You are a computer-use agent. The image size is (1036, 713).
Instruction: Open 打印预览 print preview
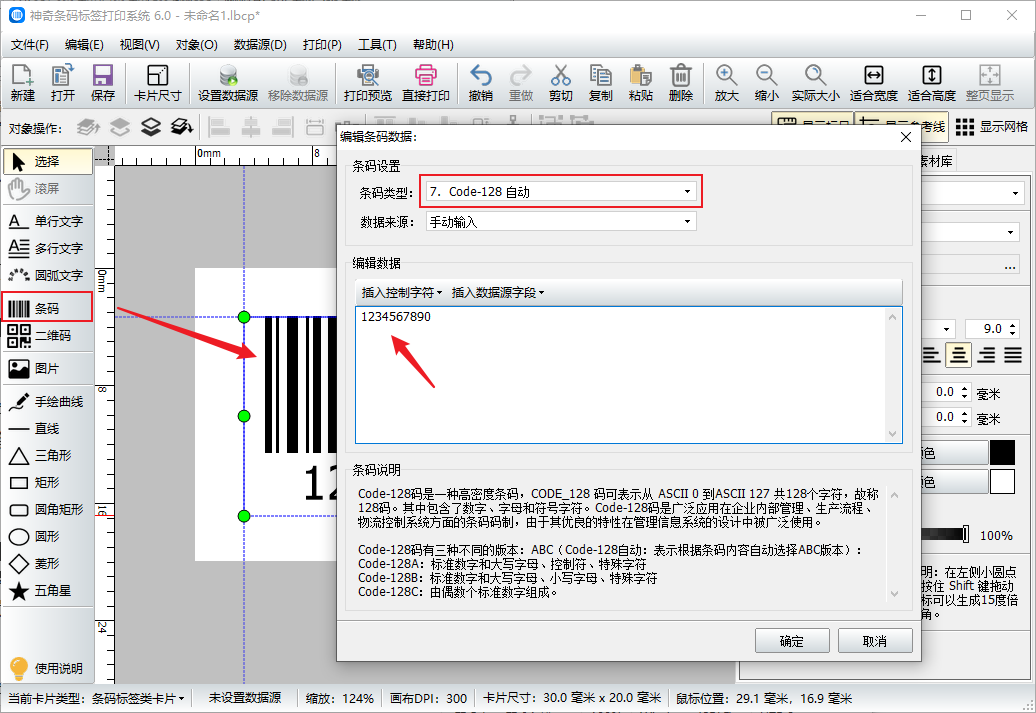click(367, 83)
